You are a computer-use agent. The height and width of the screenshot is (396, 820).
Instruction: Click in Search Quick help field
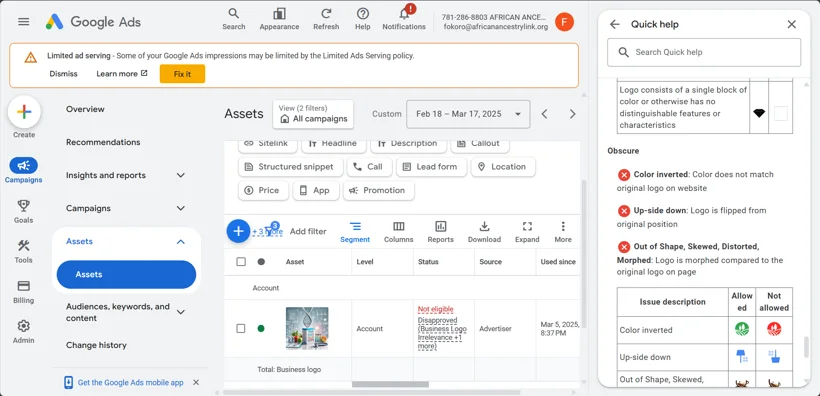704,52
